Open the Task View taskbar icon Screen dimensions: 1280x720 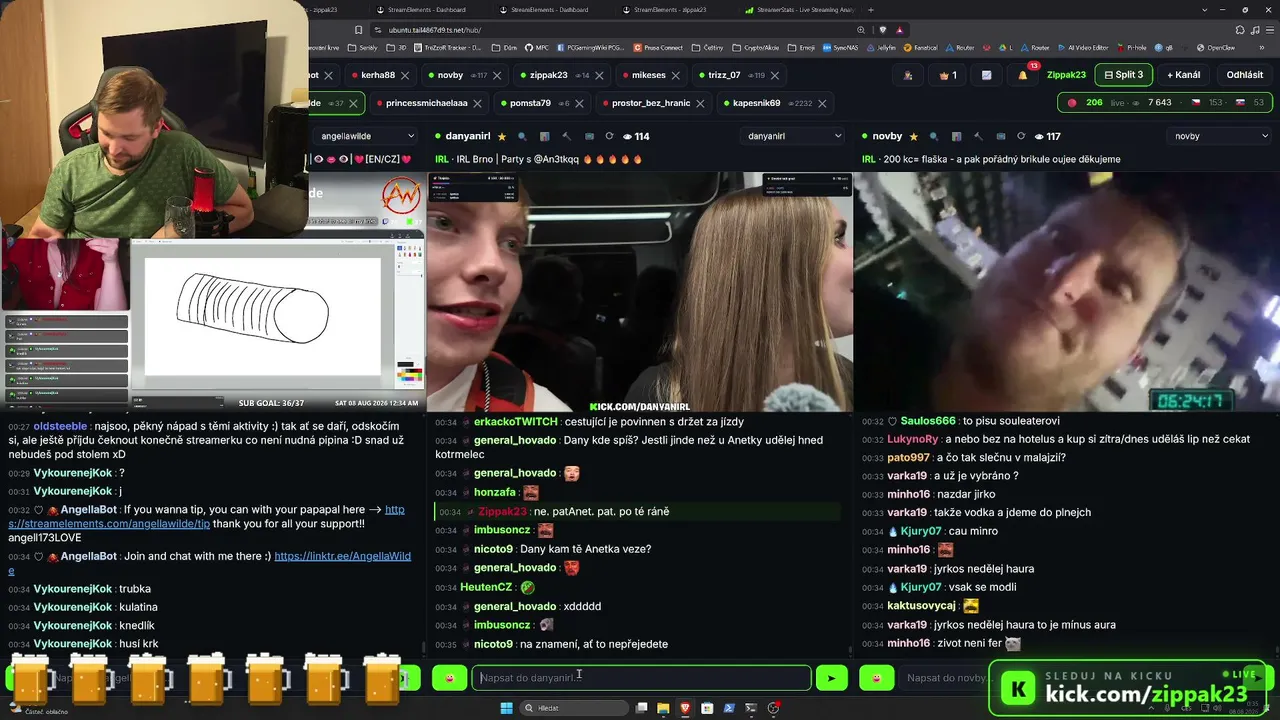coord(641,708)
